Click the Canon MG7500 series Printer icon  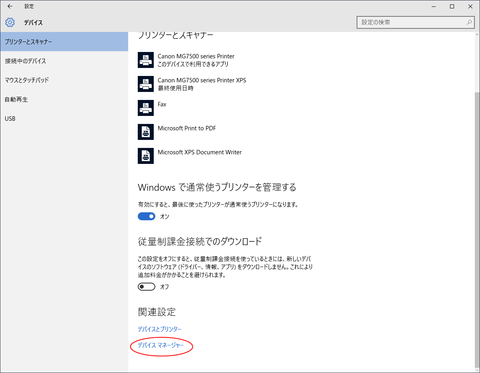coord(146,60)
